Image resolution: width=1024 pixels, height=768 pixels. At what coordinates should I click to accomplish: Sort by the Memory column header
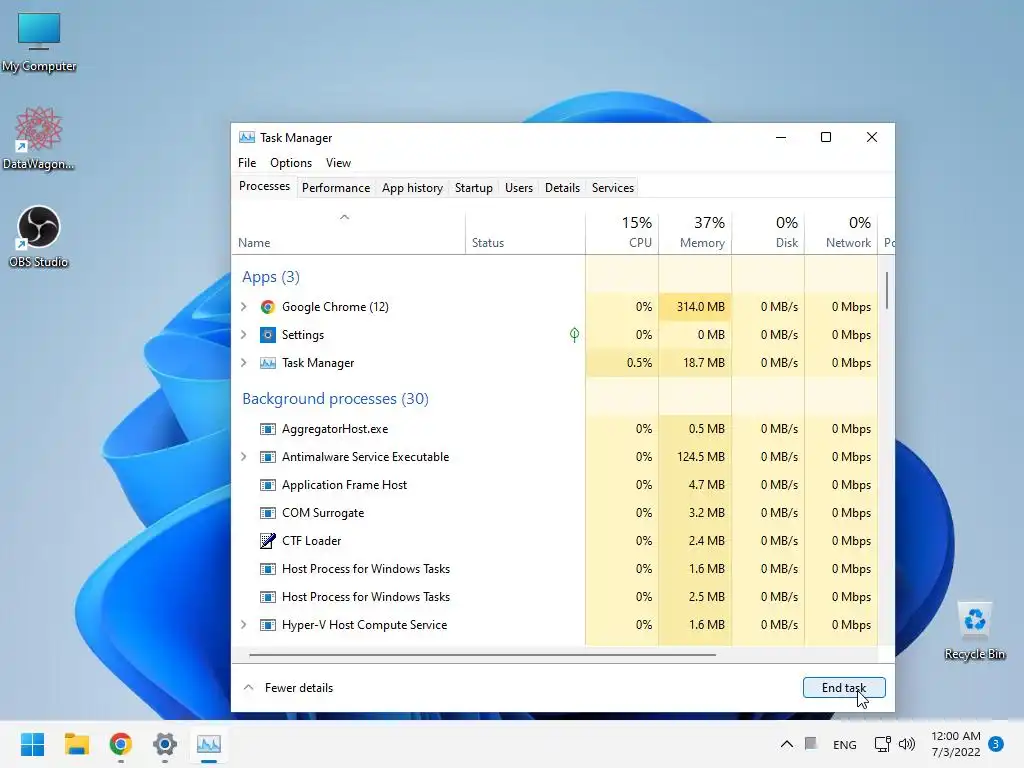click(696, 232)
